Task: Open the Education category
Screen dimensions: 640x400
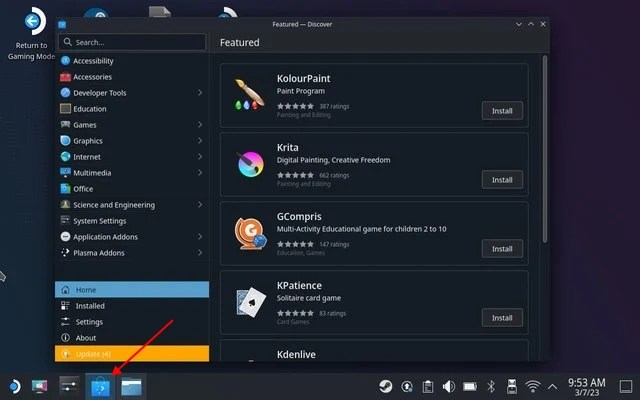Action: point(132,109)
